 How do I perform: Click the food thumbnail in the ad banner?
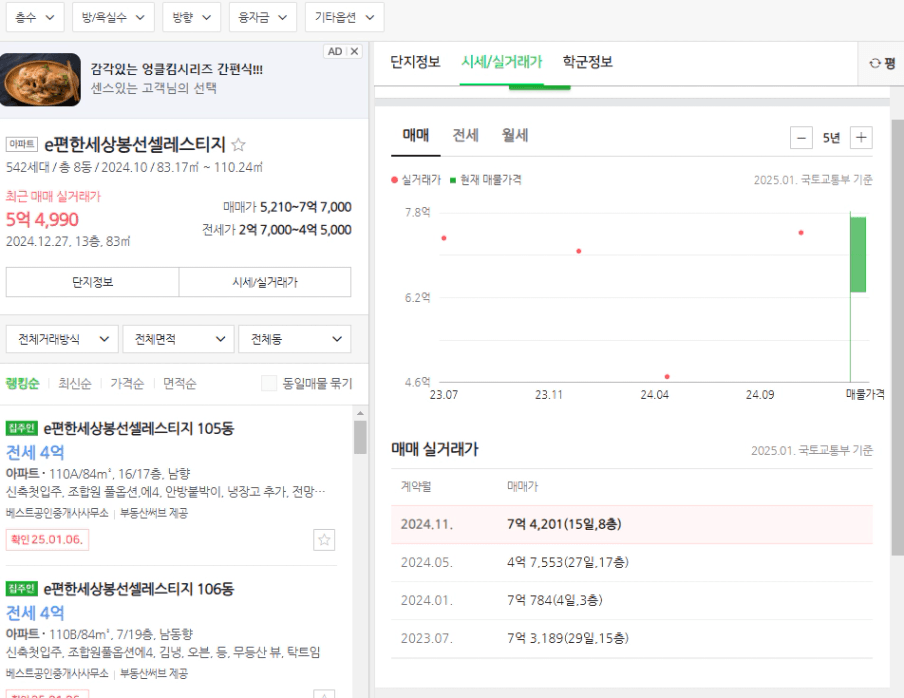40,80
